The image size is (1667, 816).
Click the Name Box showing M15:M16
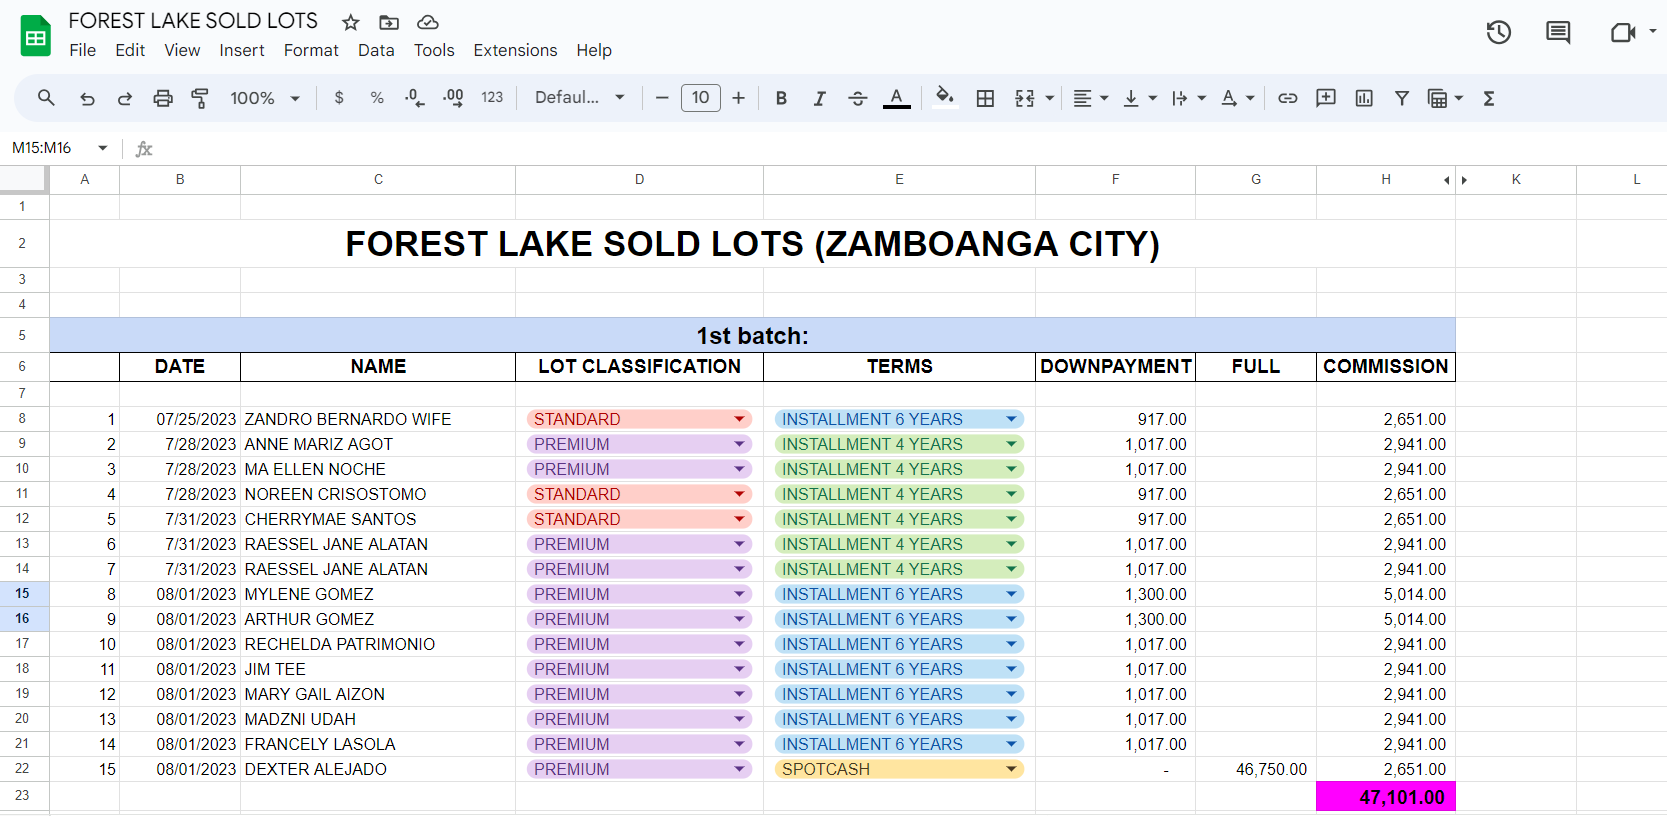(x=50, y=148)
